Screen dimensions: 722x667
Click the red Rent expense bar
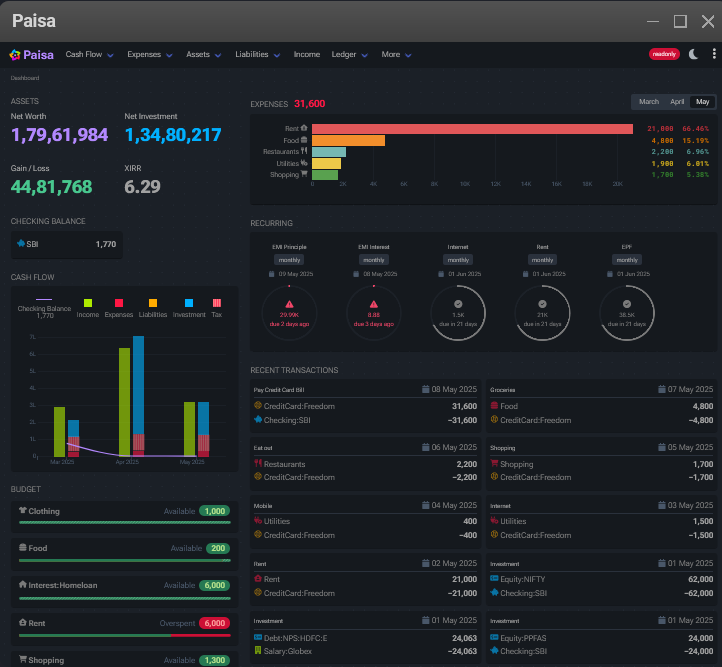pyautogui.click(x=472, y=129)
